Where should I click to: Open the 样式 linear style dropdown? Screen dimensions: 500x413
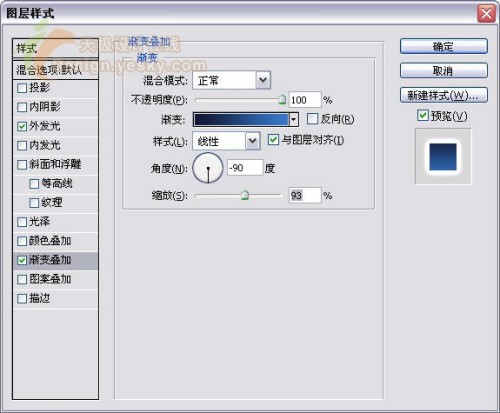pos(253,141)
